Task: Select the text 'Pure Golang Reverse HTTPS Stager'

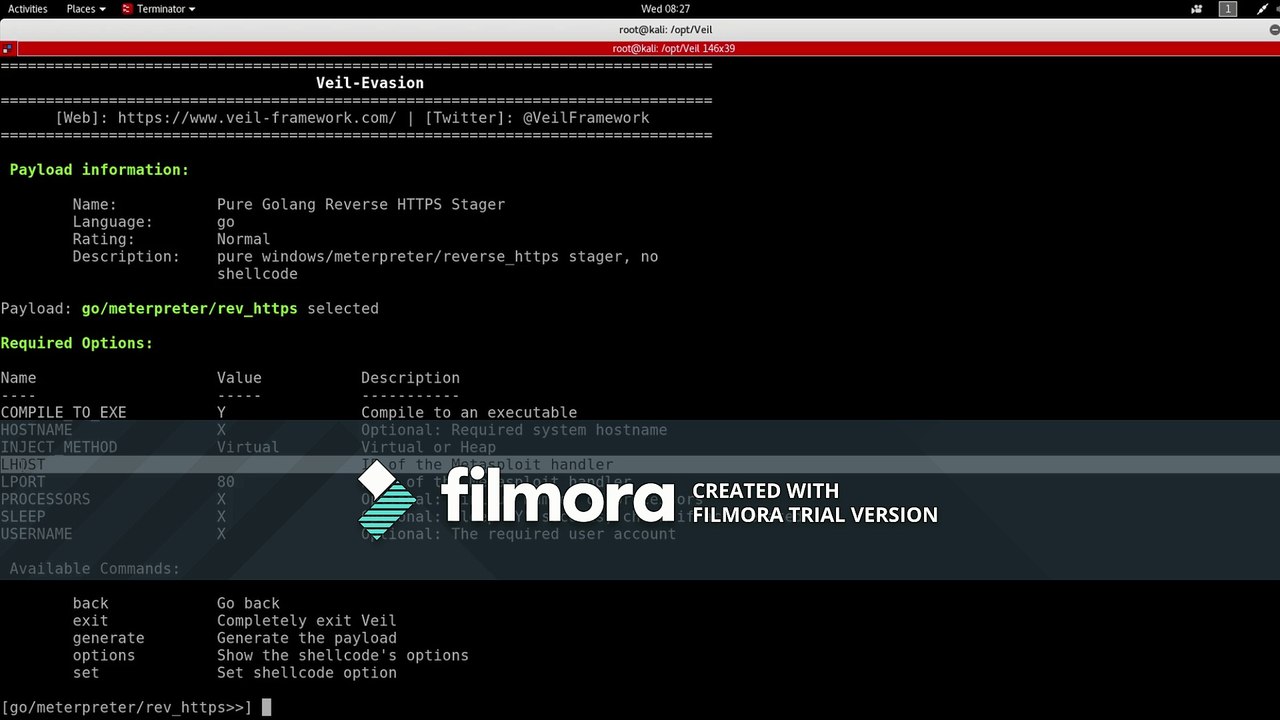Action: pos(361,205)
